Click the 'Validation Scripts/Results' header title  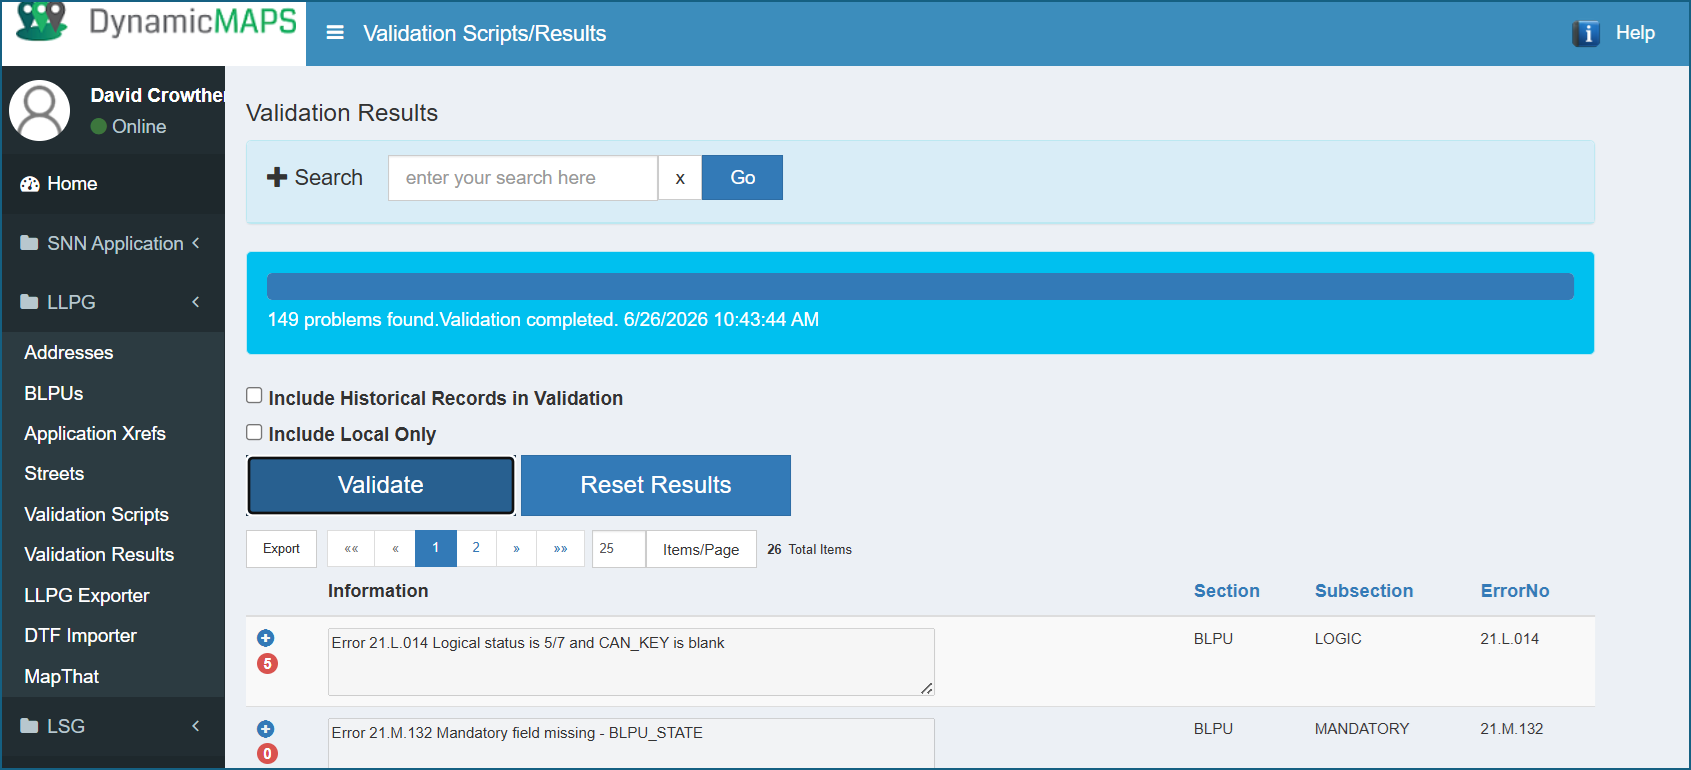click(x=485, y=33)
